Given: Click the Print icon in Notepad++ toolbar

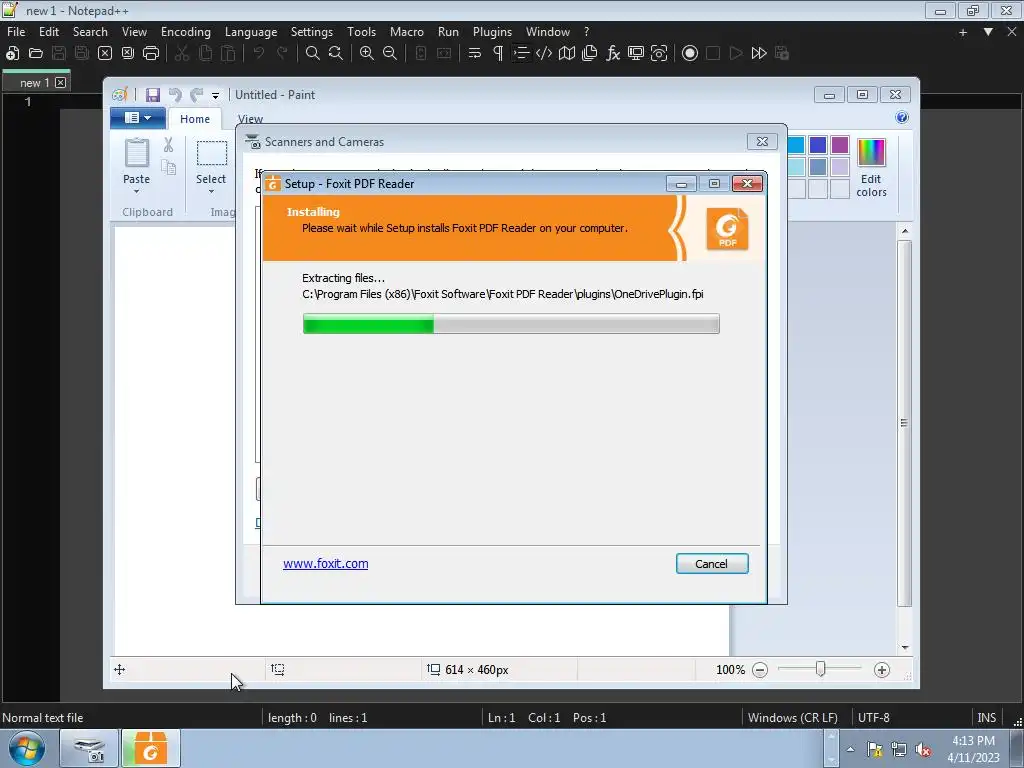Looking at the screenshot, I should point(151,54).
